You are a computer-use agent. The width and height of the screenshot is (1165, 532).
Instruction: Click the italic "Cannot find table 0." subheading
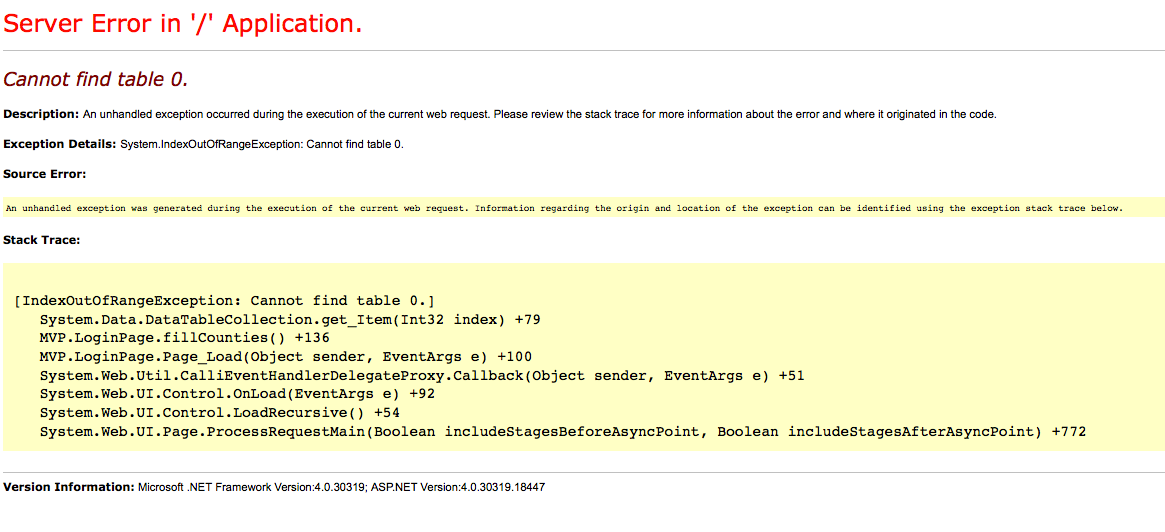pos(96,79)
